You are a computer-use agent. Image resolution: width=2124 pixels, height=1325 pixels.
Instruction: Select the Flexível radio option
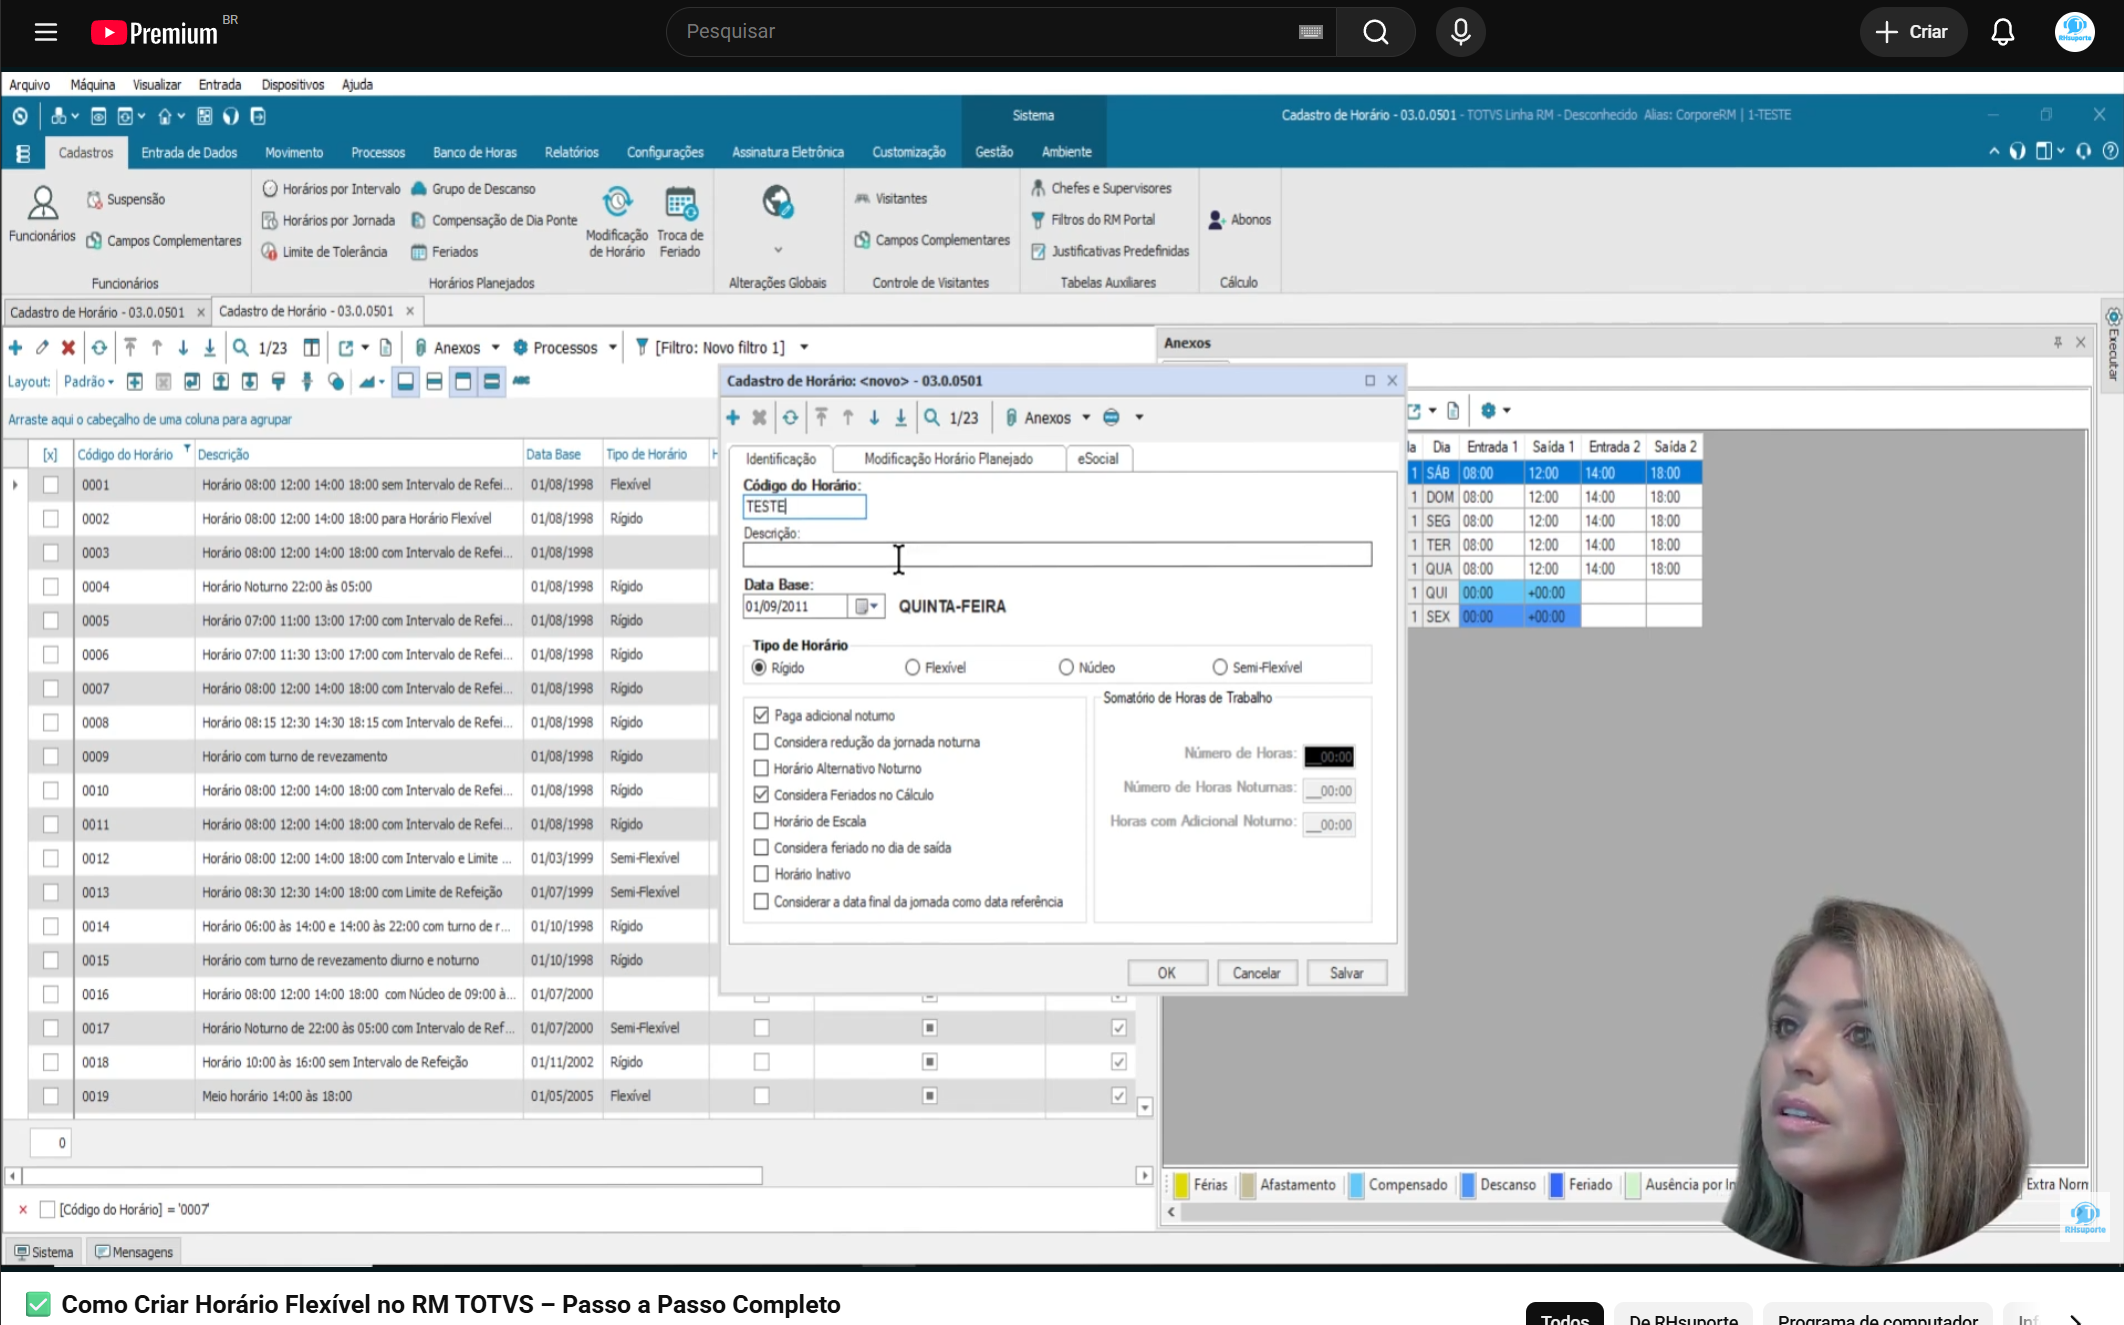coord(912,667)
